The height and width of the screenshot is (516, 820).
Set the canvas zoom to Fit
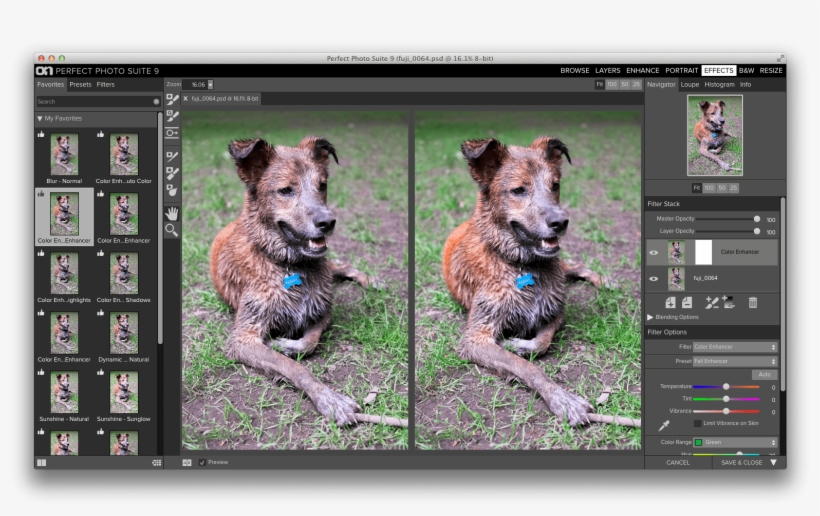click(x=600, y=84)
